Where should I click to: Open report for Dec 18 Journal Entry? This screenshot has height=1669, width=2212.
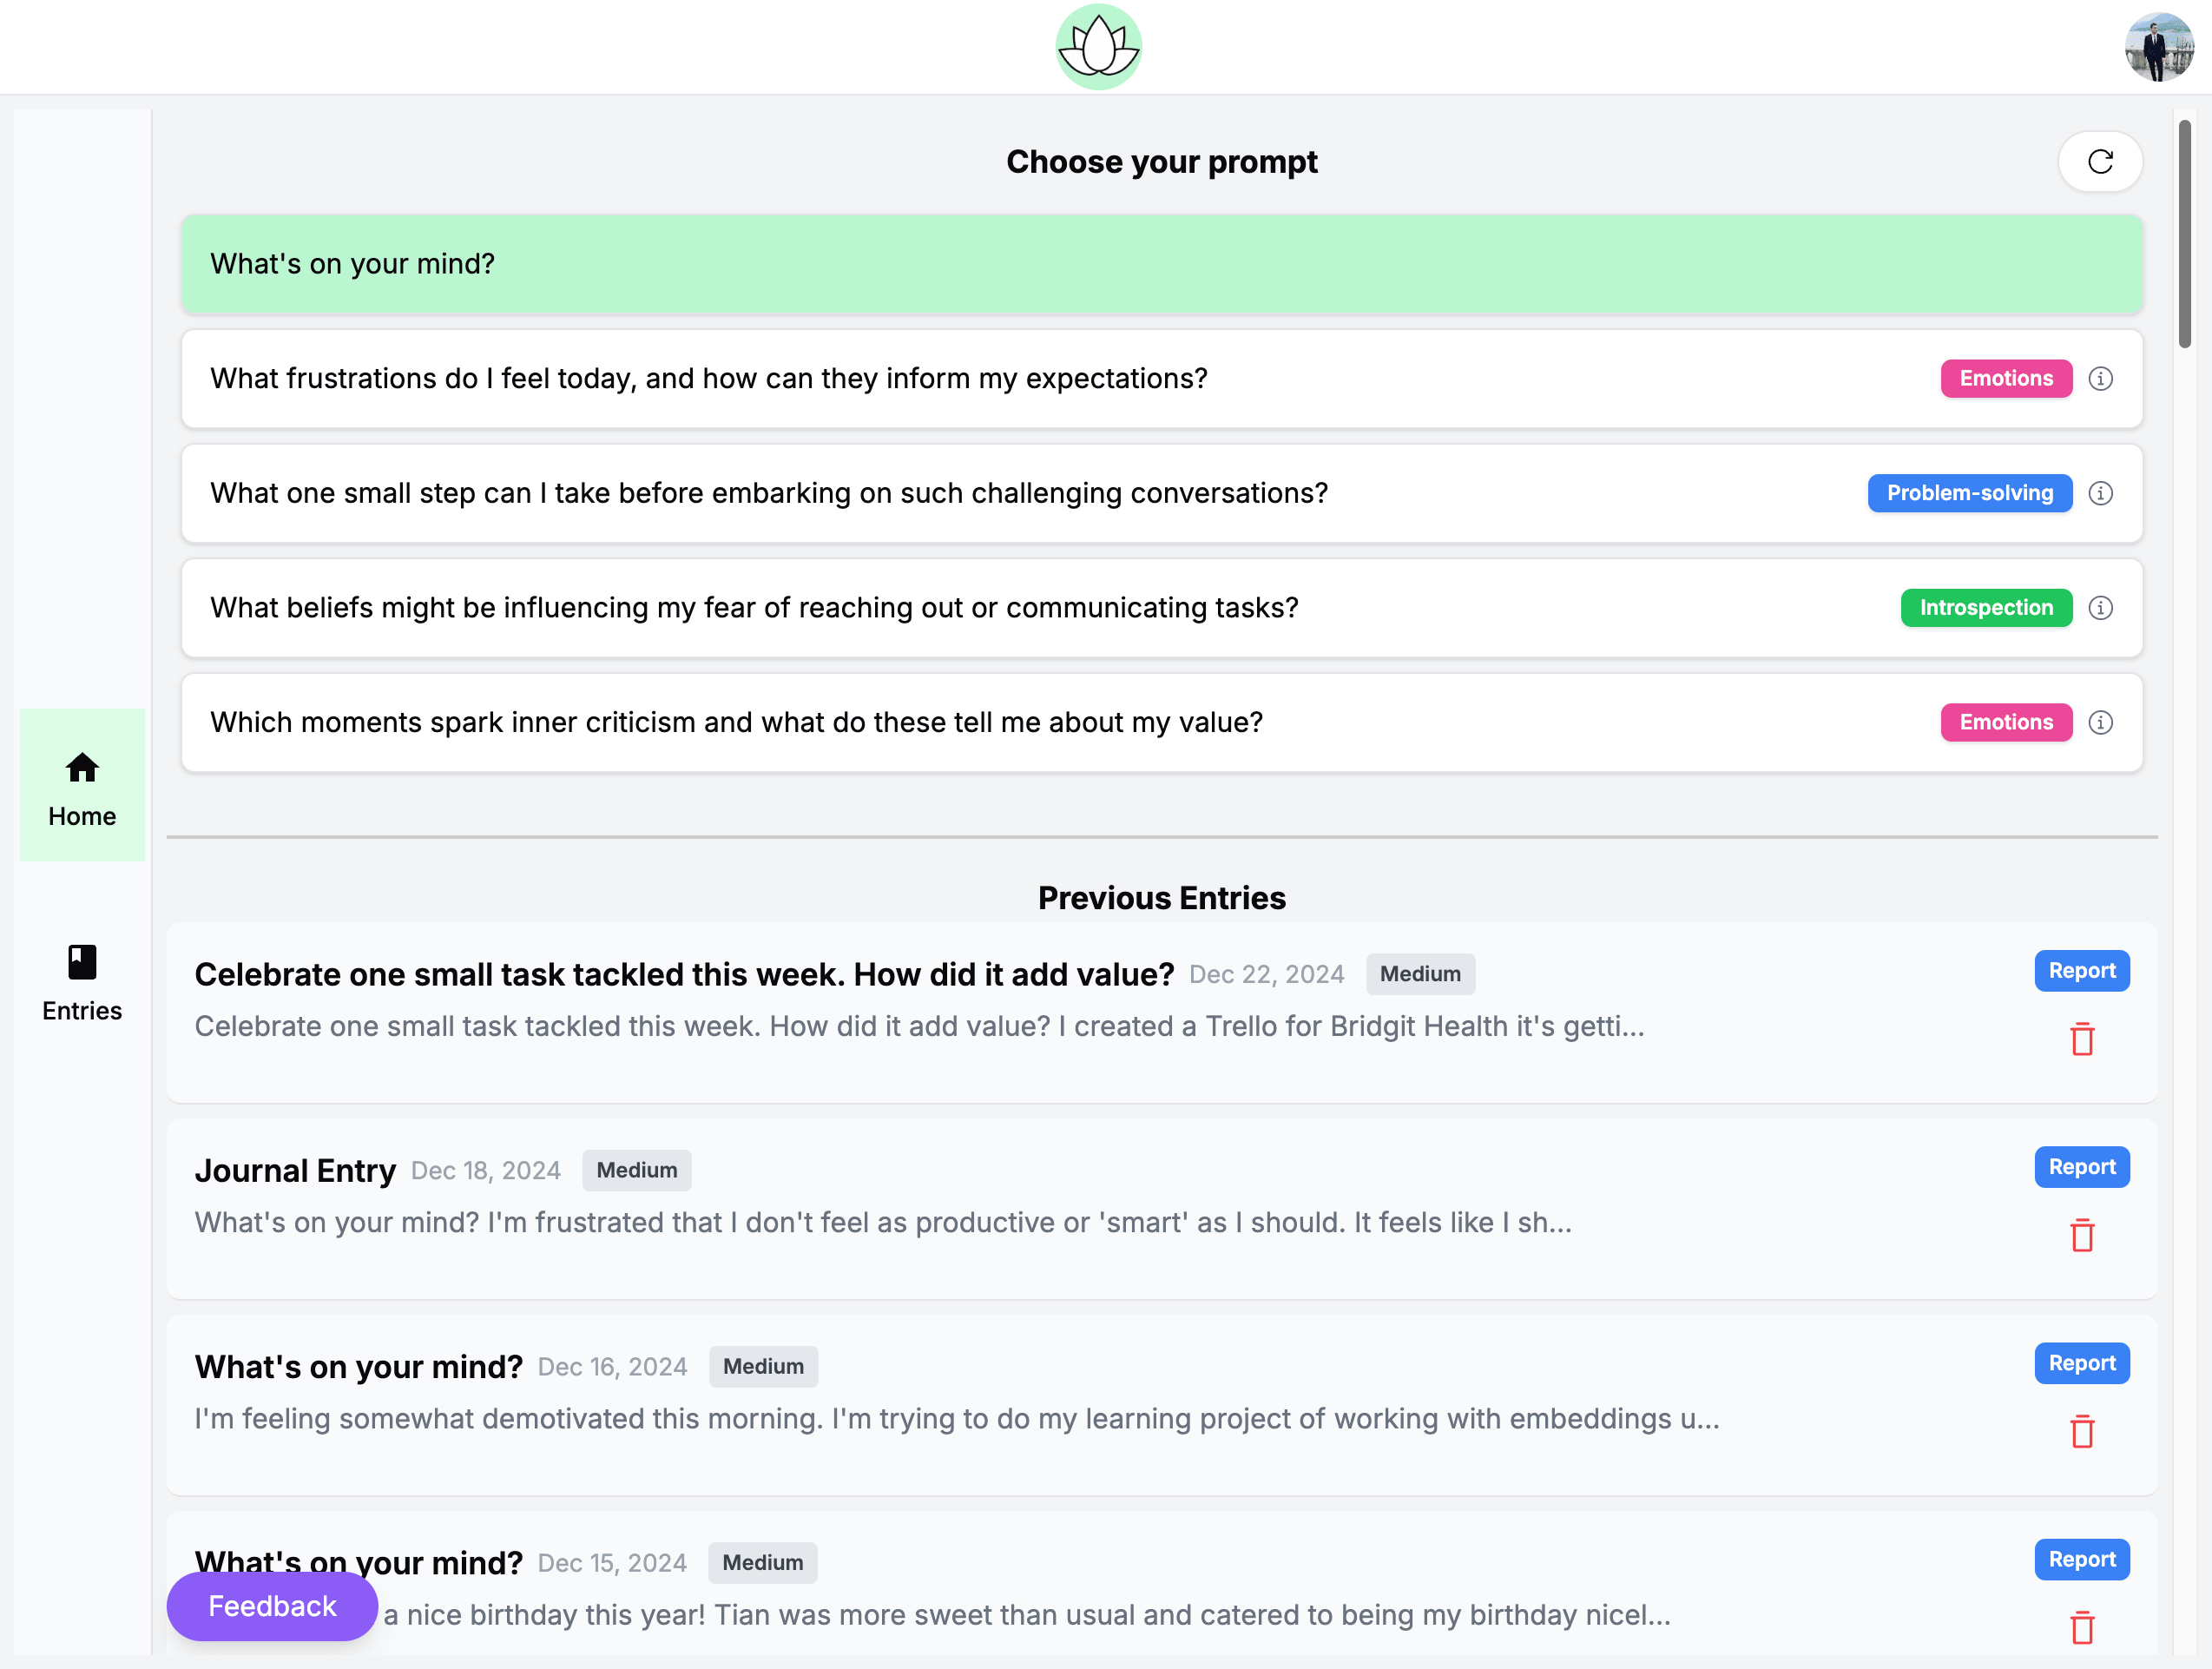pyautogui.click(x=2082, y=1167)
